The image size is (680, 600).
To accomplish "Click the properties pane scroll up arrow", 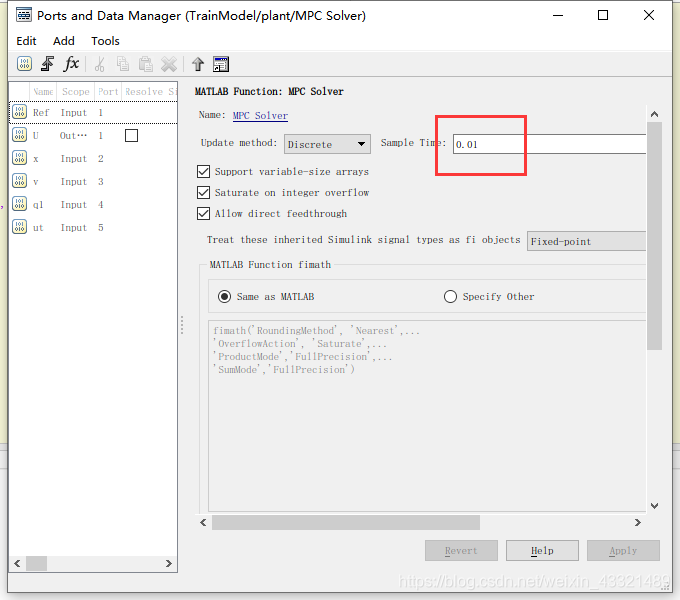I will 654,114.
